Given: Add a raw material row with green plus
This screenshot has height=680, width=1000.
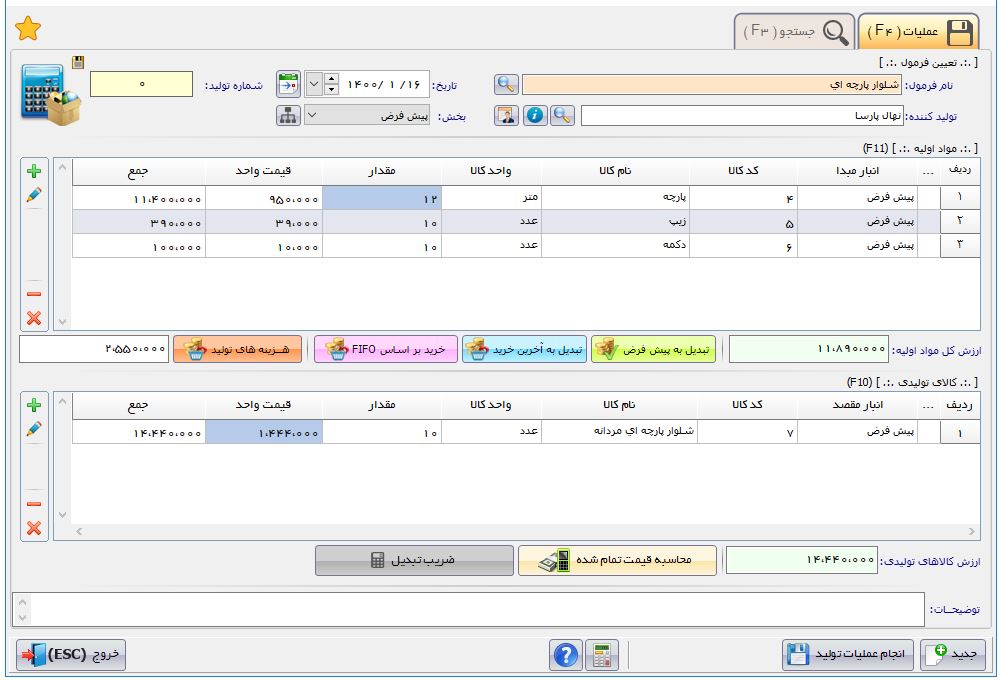Looking at the screenshot, I should tap(34, 172).
